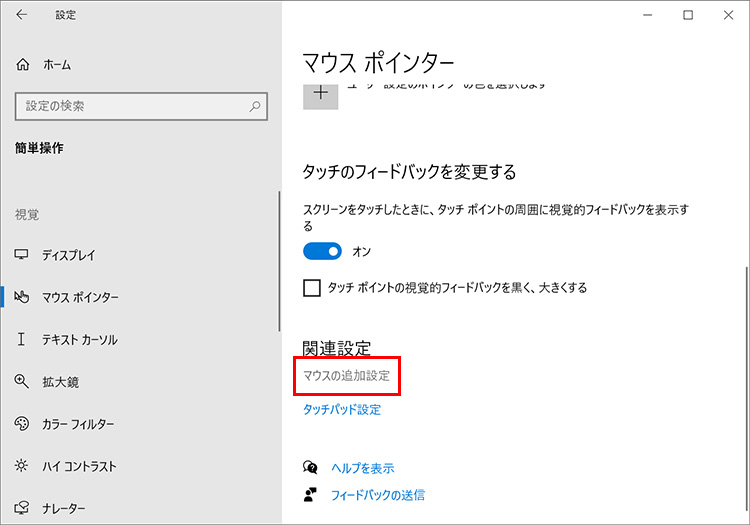
Task: Click the back arrow in title bar
Action: pos(22,15)
